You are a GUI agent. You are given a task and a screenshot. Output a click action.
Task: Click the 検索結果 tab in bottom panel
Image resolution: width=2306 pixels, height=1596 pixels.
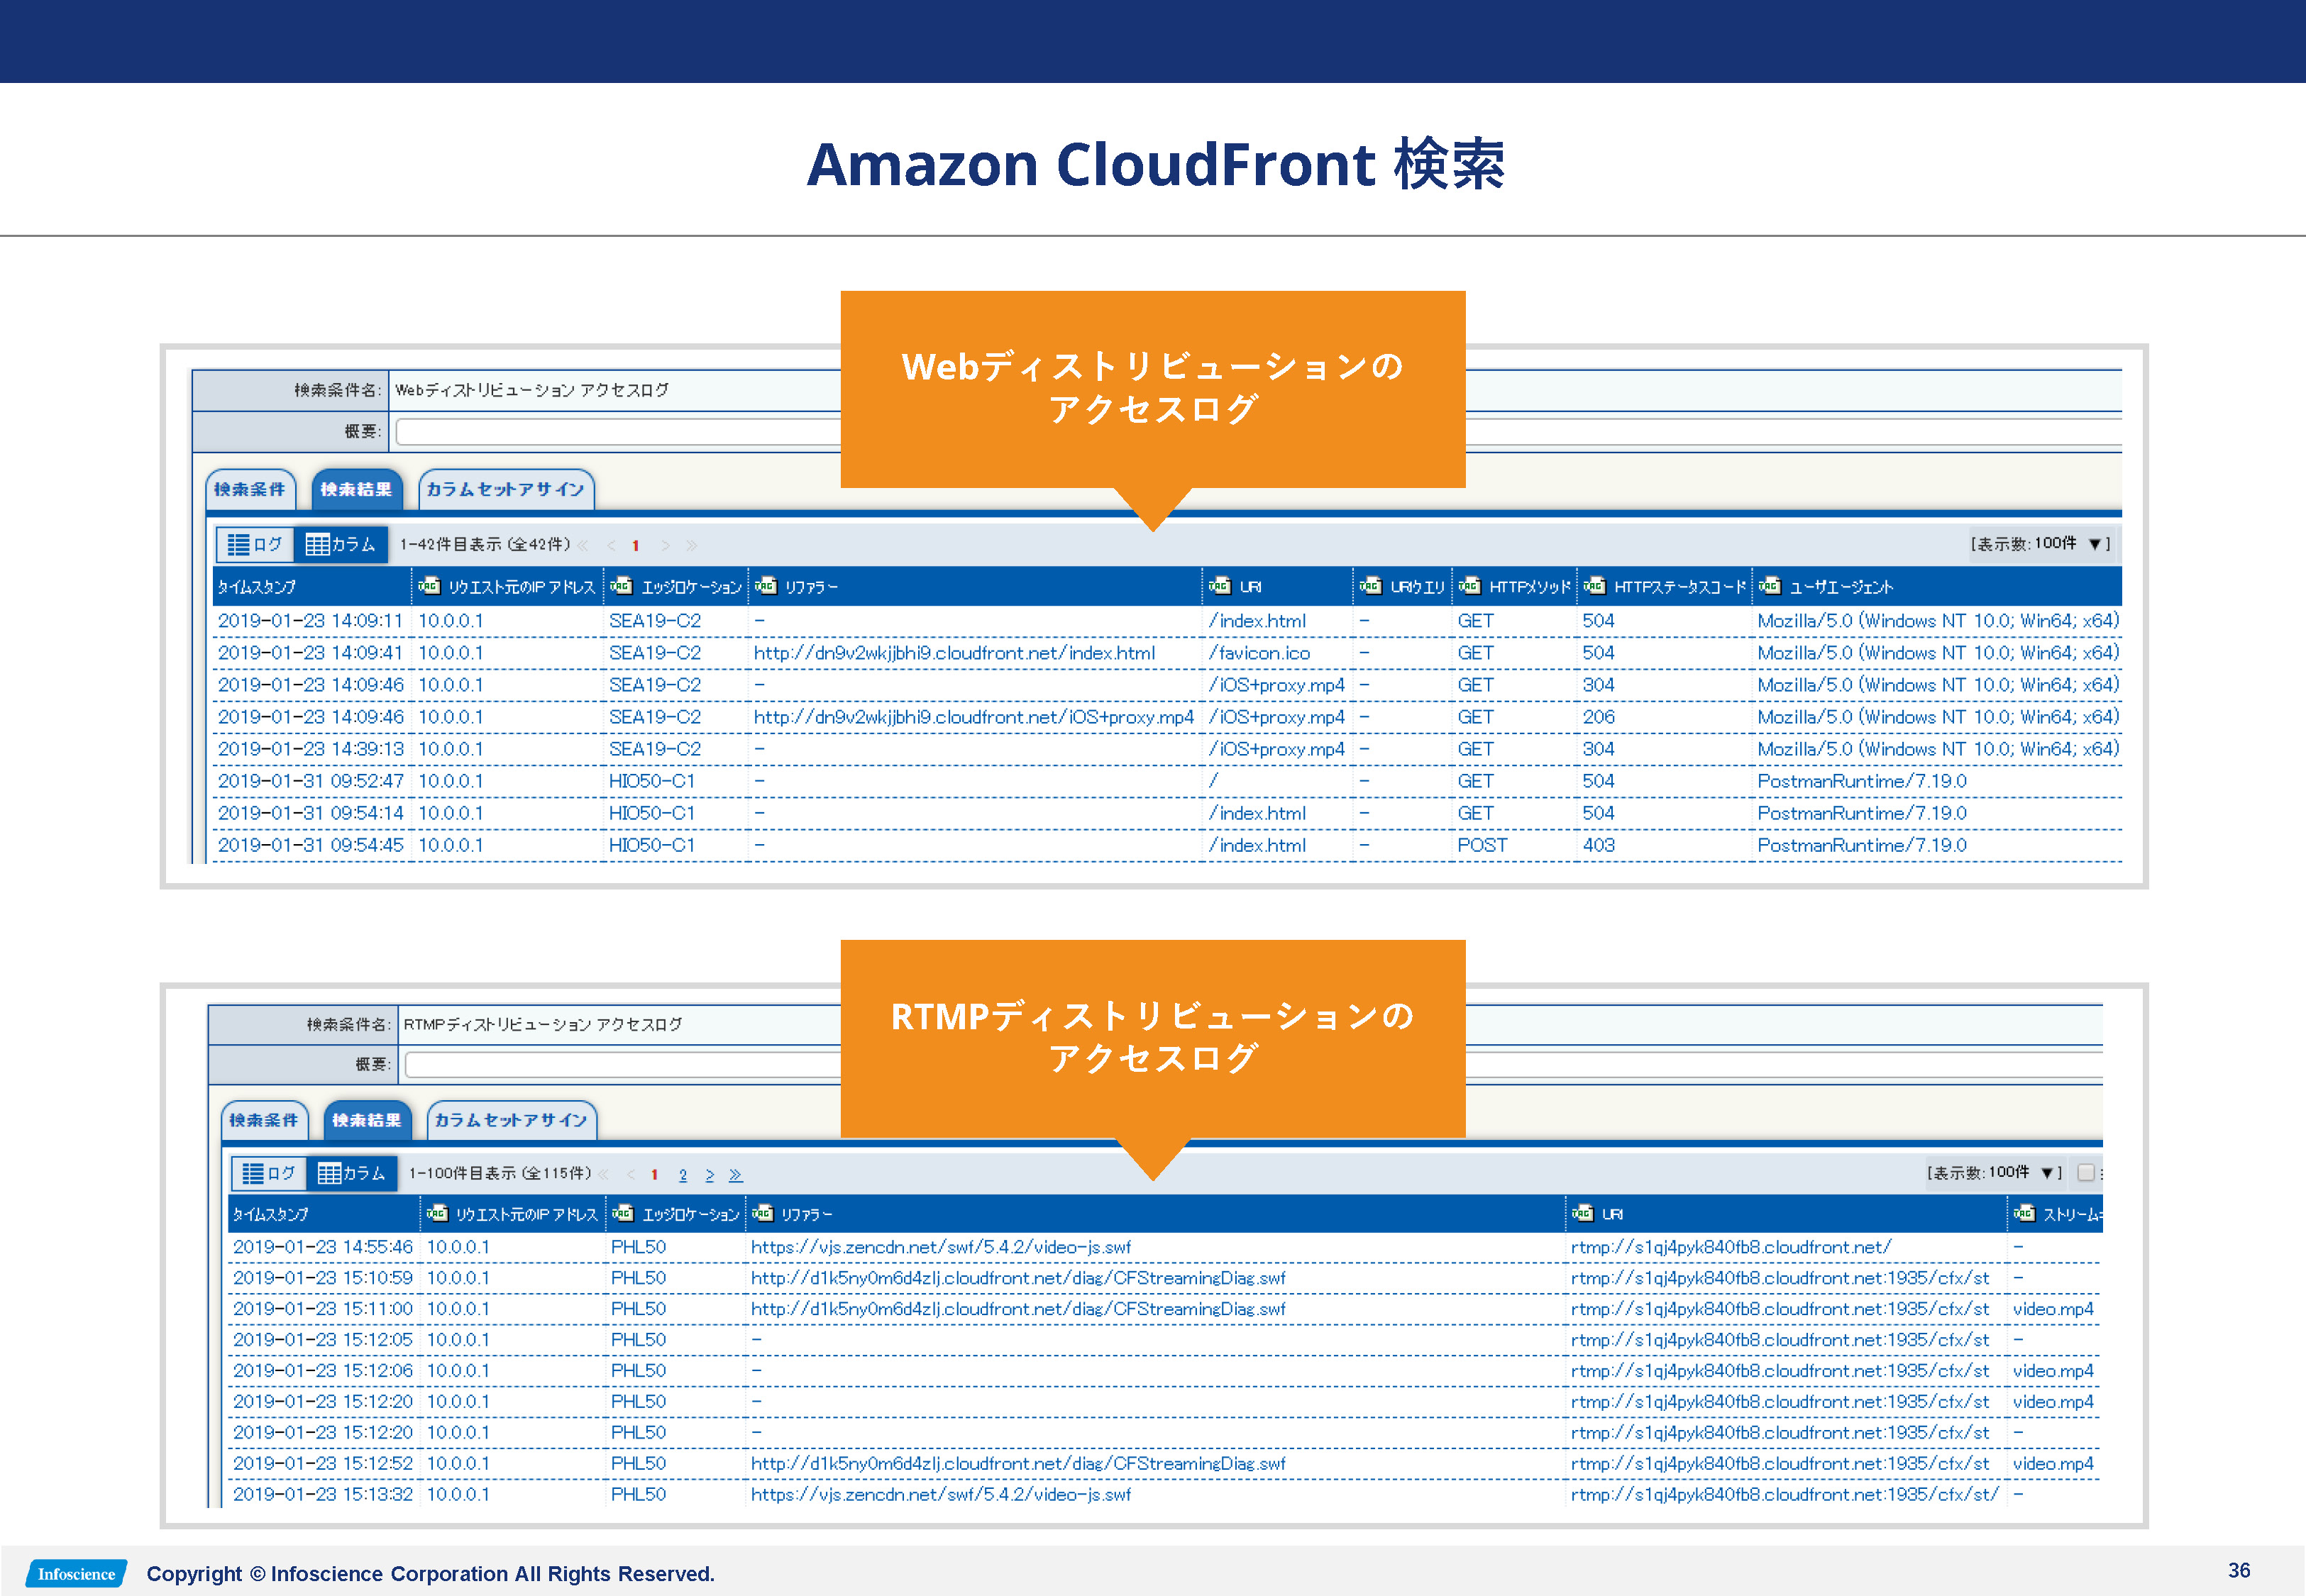coord(366,1120)
